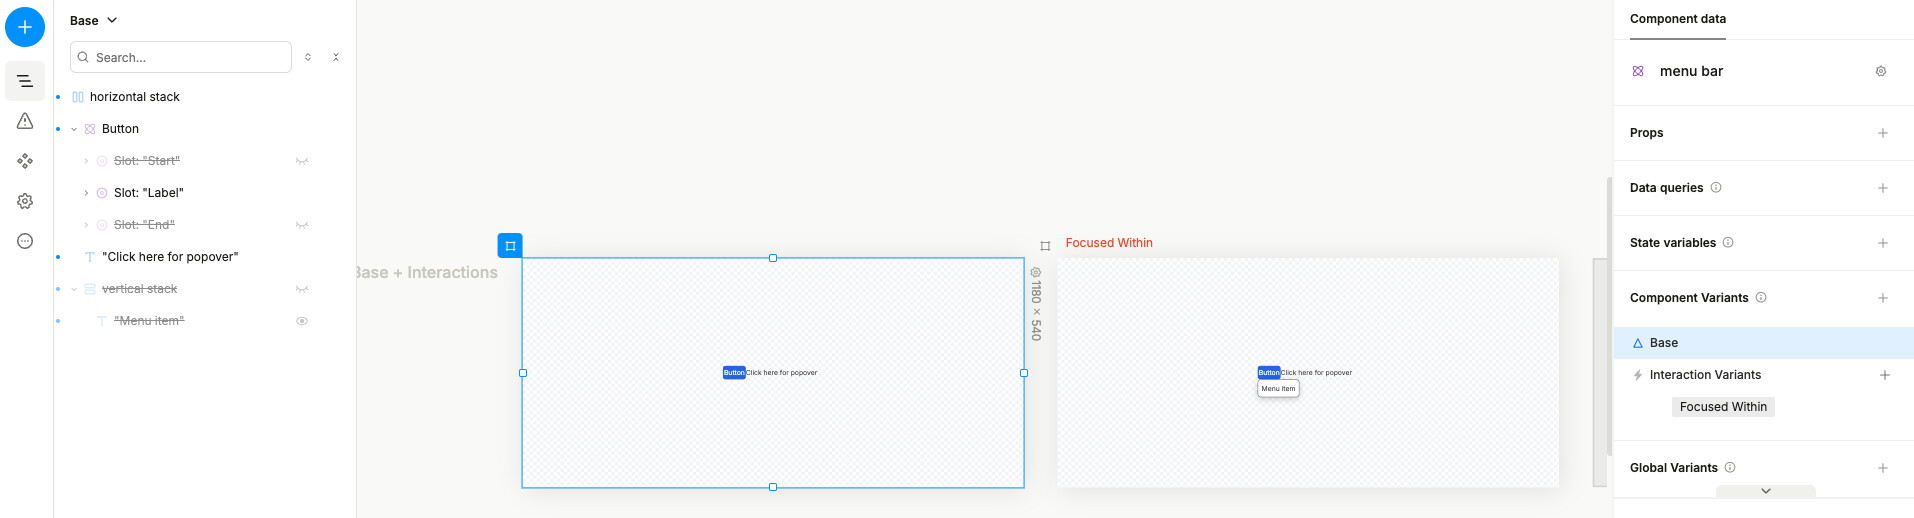Screen dimensions: 1914x518
Task: Open menu bar component settings gear
Action: pyautogui.click(x=1880, y=71)
